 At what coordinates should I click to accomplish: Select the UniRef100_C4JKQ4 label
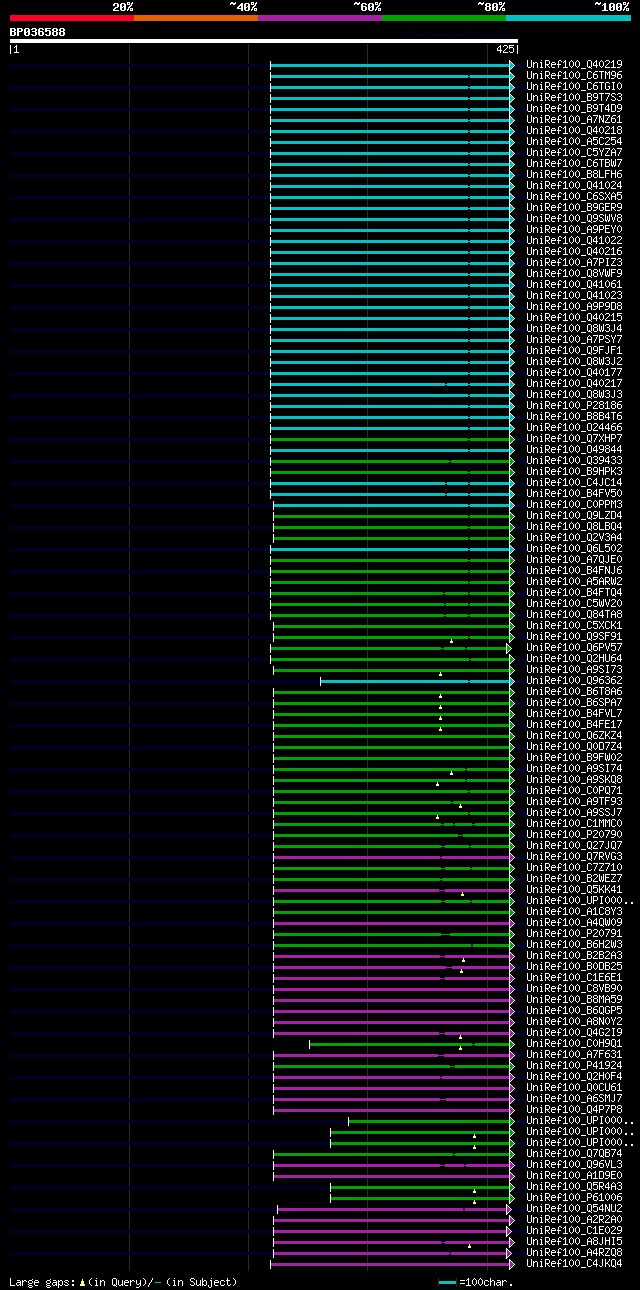tap(574, 1264)
